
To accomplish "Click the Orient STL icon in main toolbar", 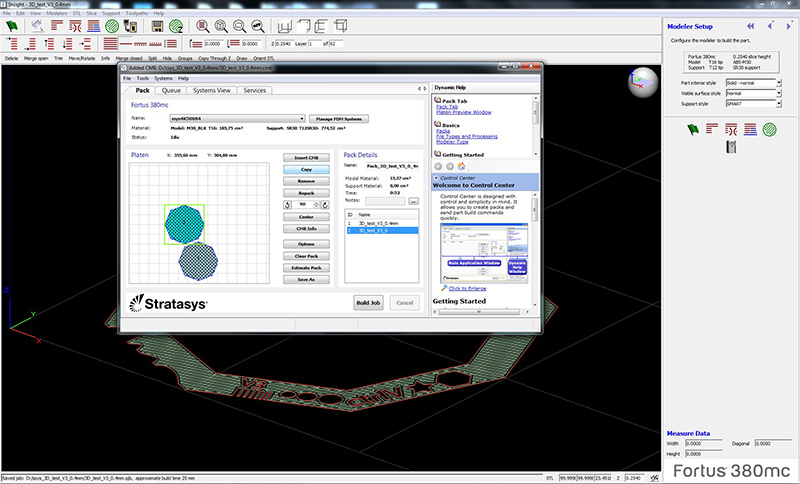I will point(37,26).
